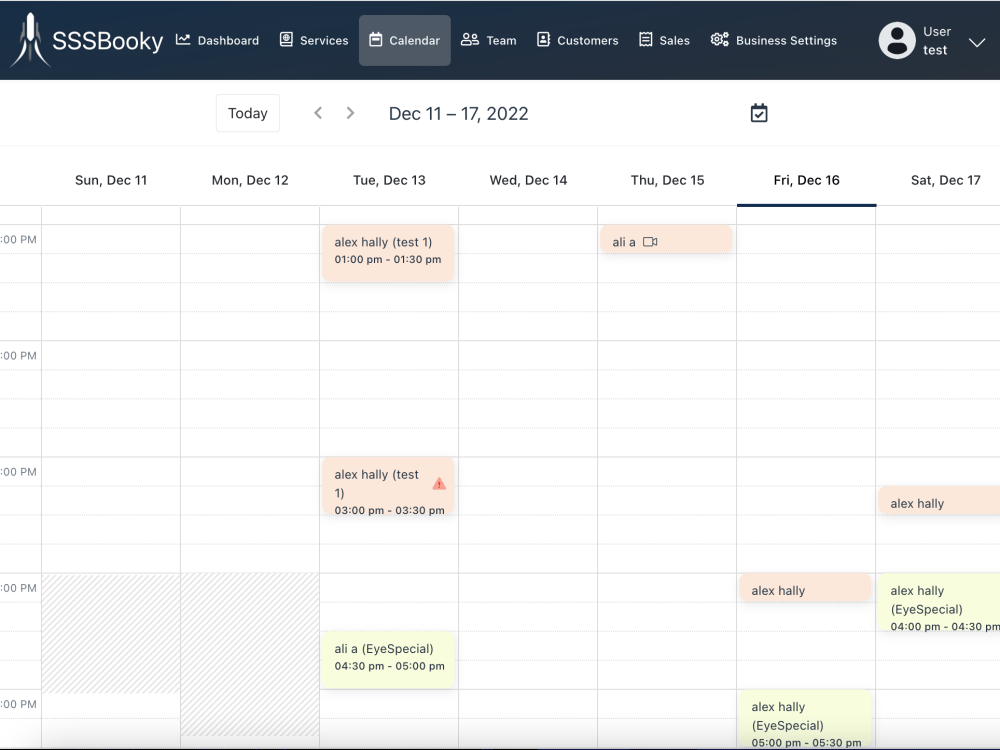Open alex hally (EyeSpecial) 04:00 pm Saturday appointment

[939, 602]
